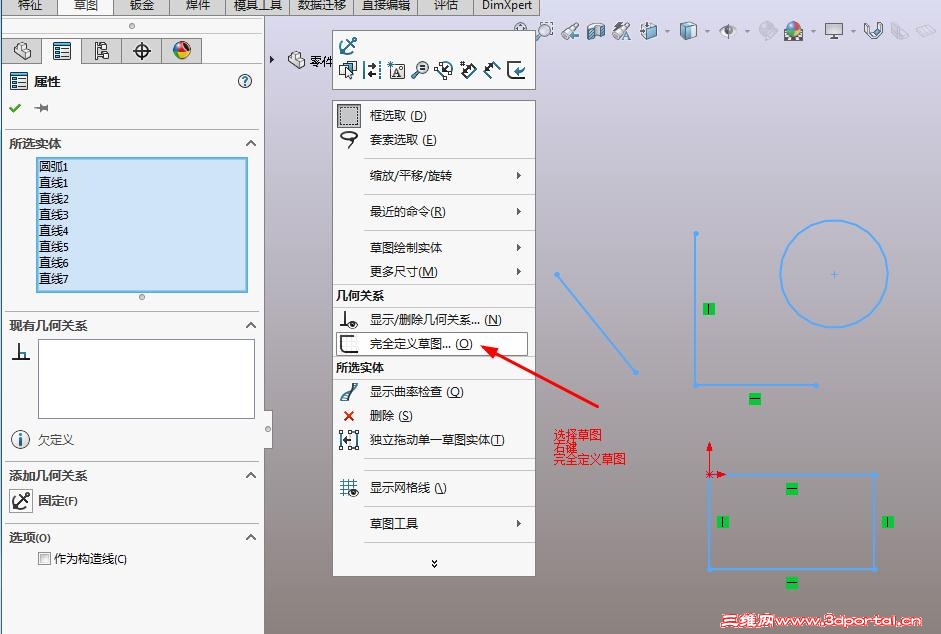Open the View Orientation dropdown arrow
Screen dimensions: 941x634
[x=667, y=31]
